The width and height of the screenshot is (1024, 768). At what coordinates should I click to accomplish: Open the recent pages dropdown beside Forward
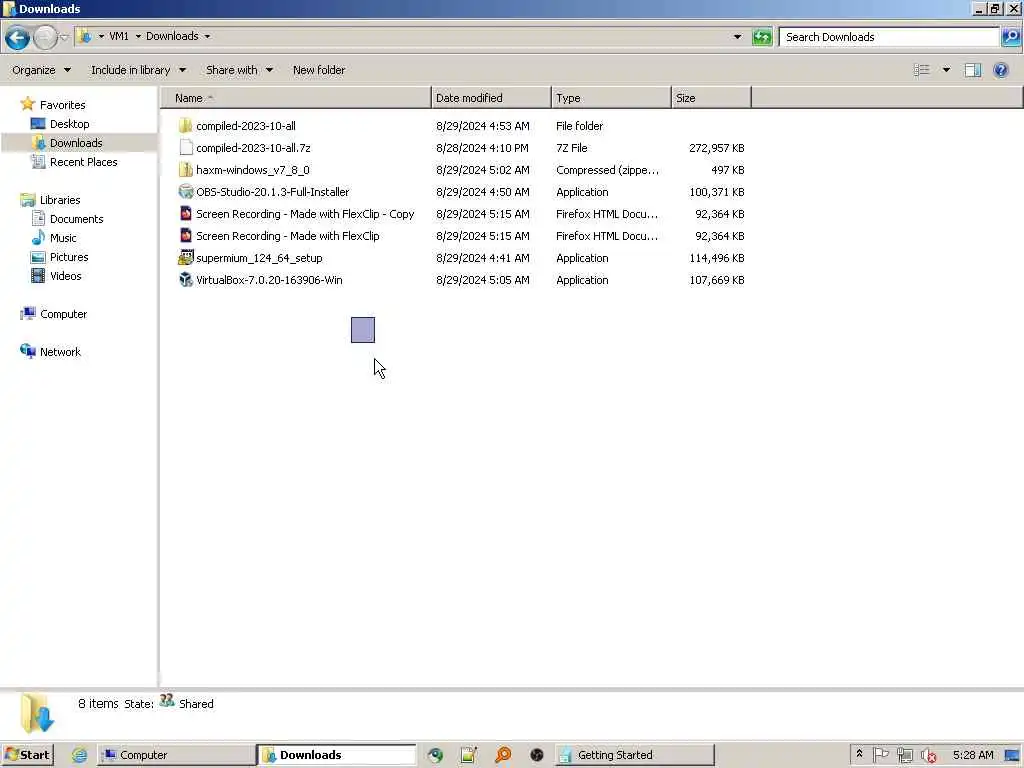tap(64, 37)
